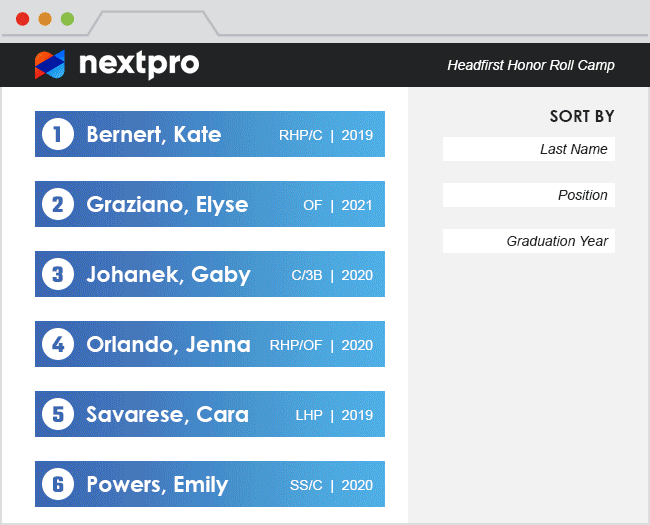This screenshot has height=525, width=650.
Task: Sort players by Graduation Year
Action: pyautogui.click(x=529, y=241)
